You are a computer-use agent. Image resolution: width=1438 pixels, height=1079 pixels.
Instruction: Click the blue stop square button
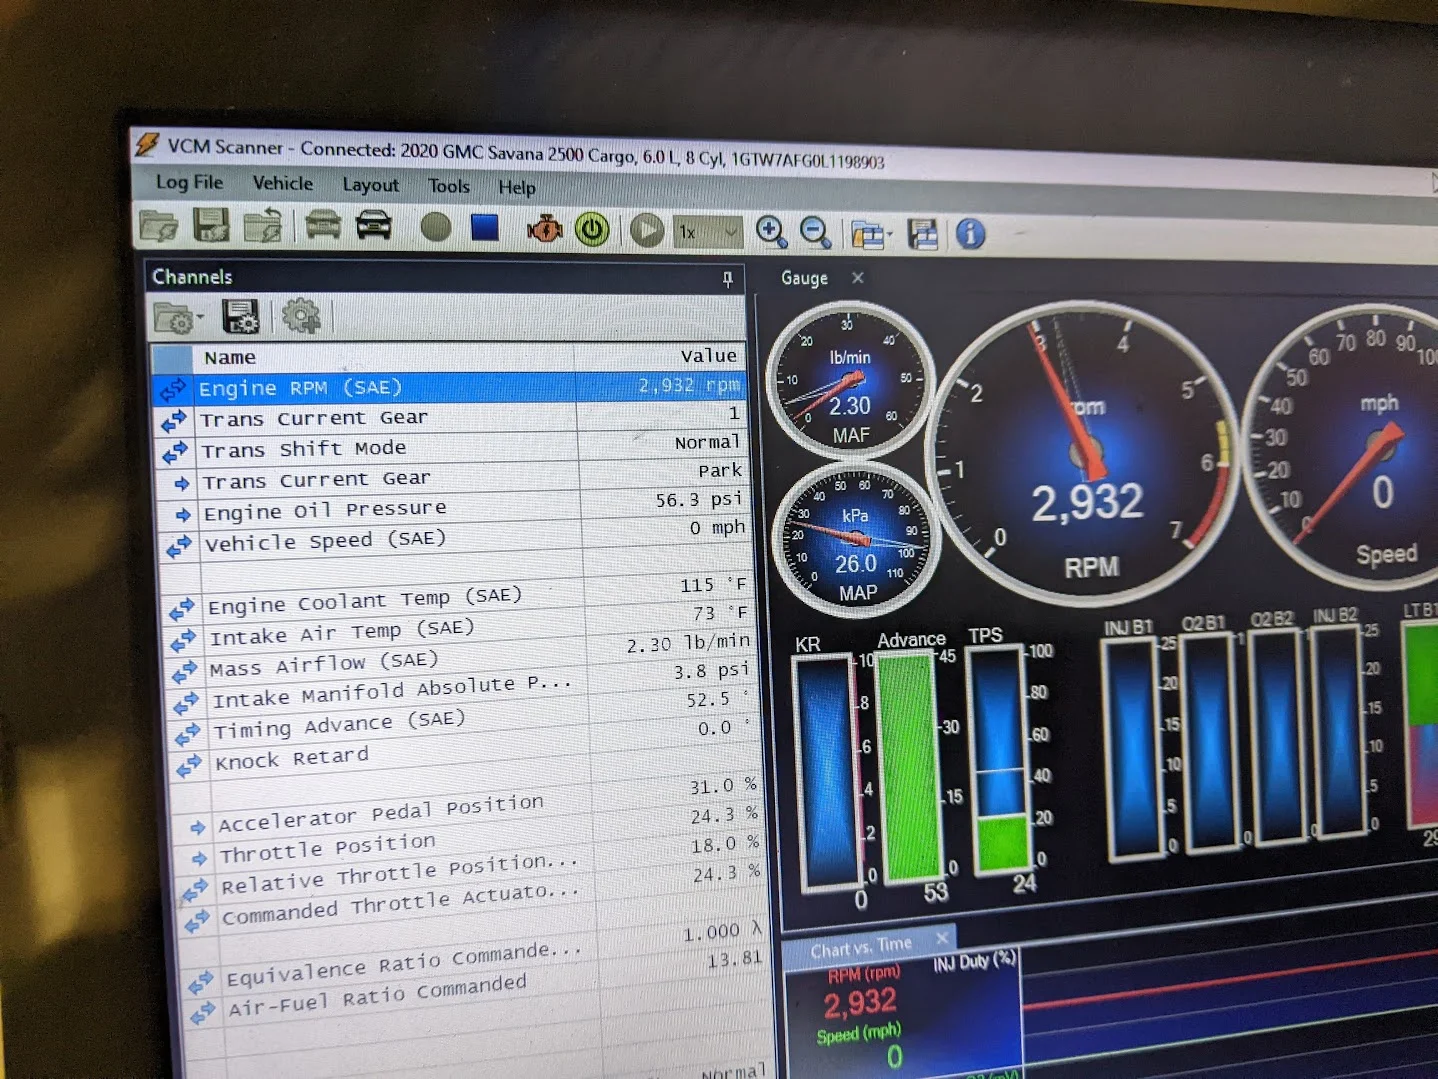click(x=485, y=227)
